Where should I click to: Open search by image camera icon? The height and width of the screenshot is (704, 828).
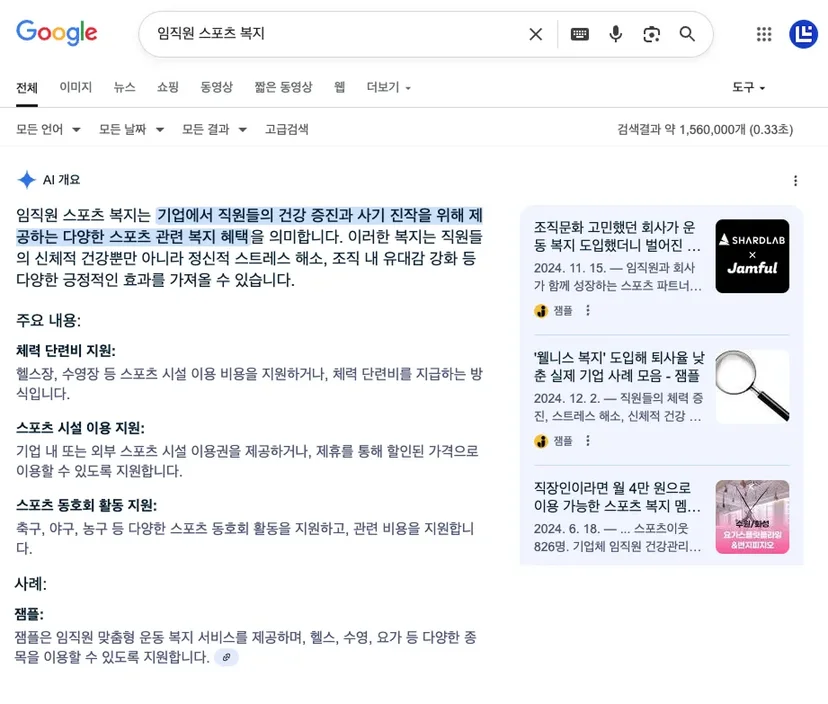(x=651, y=34)
